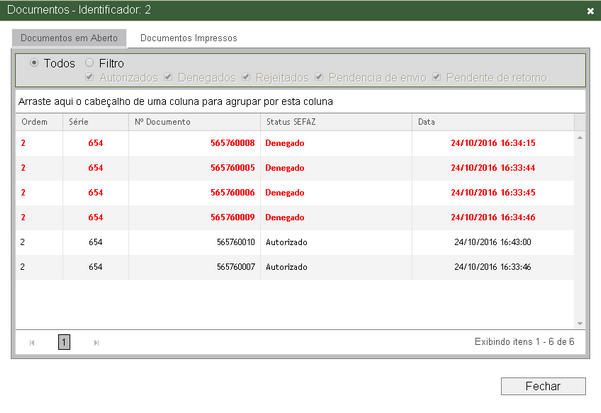The image size is (601, 413).
Task: Go to first page using pager icon
Action: [32, 342]
